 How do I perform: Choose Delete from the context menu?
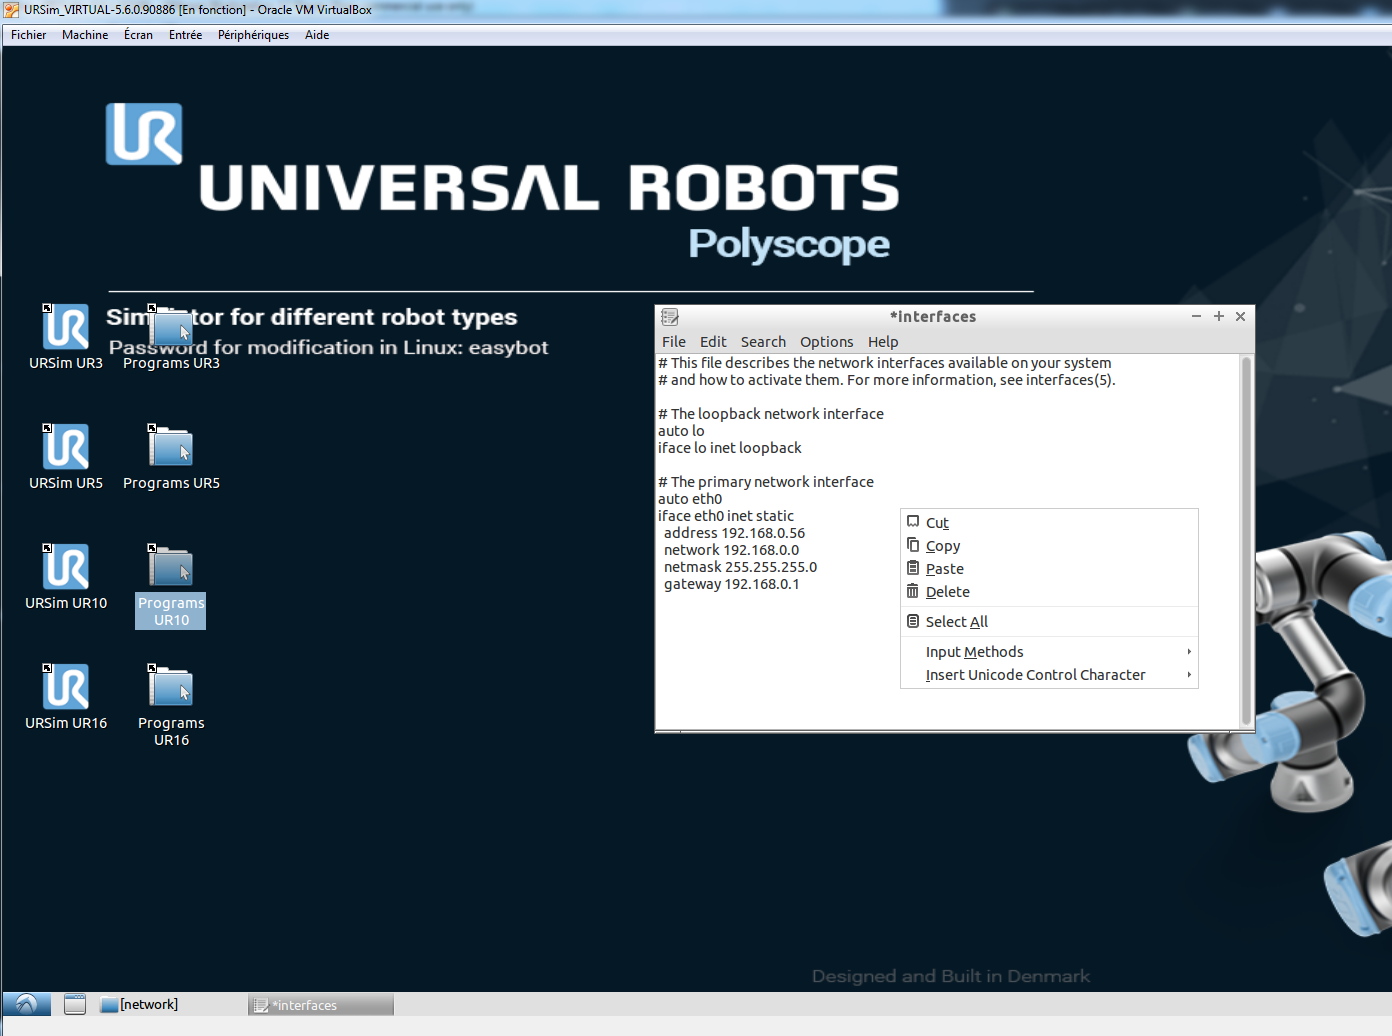tap(1049, 592)
